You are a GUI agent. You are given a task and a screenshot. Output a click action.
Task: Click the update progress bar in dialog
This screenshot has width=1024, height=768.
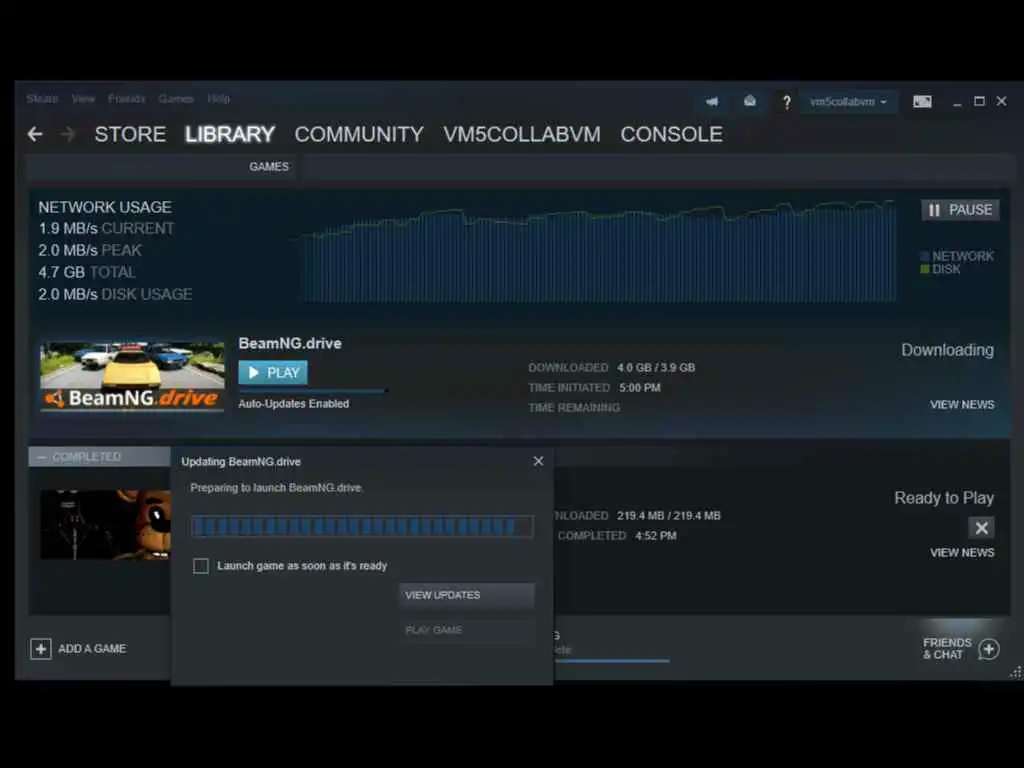point(362,526)
